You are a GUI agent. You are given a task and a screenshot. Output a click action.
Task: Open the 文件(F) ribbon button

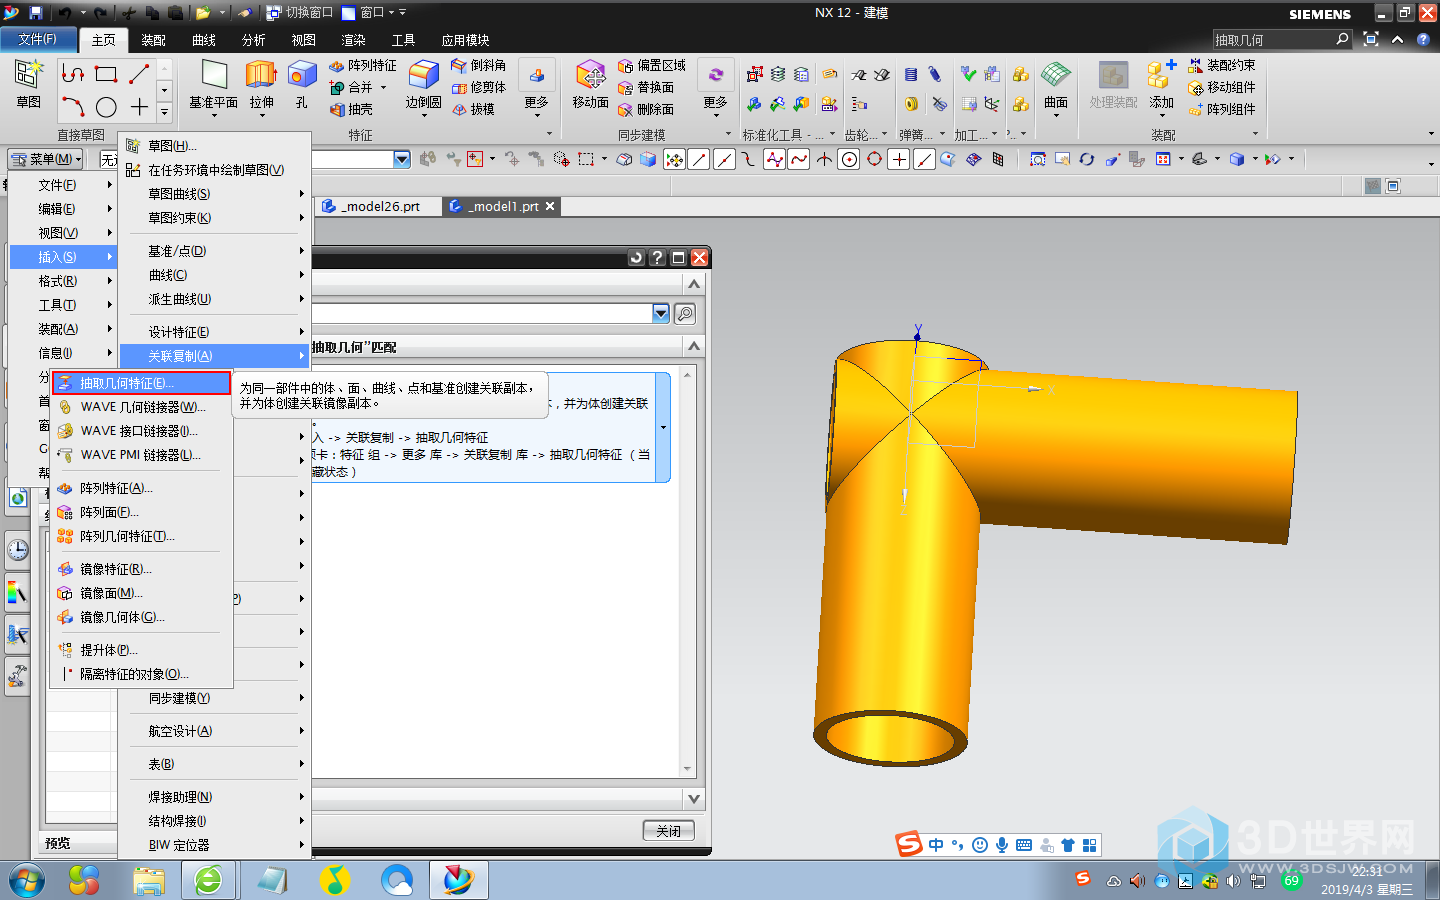(38, 39)
